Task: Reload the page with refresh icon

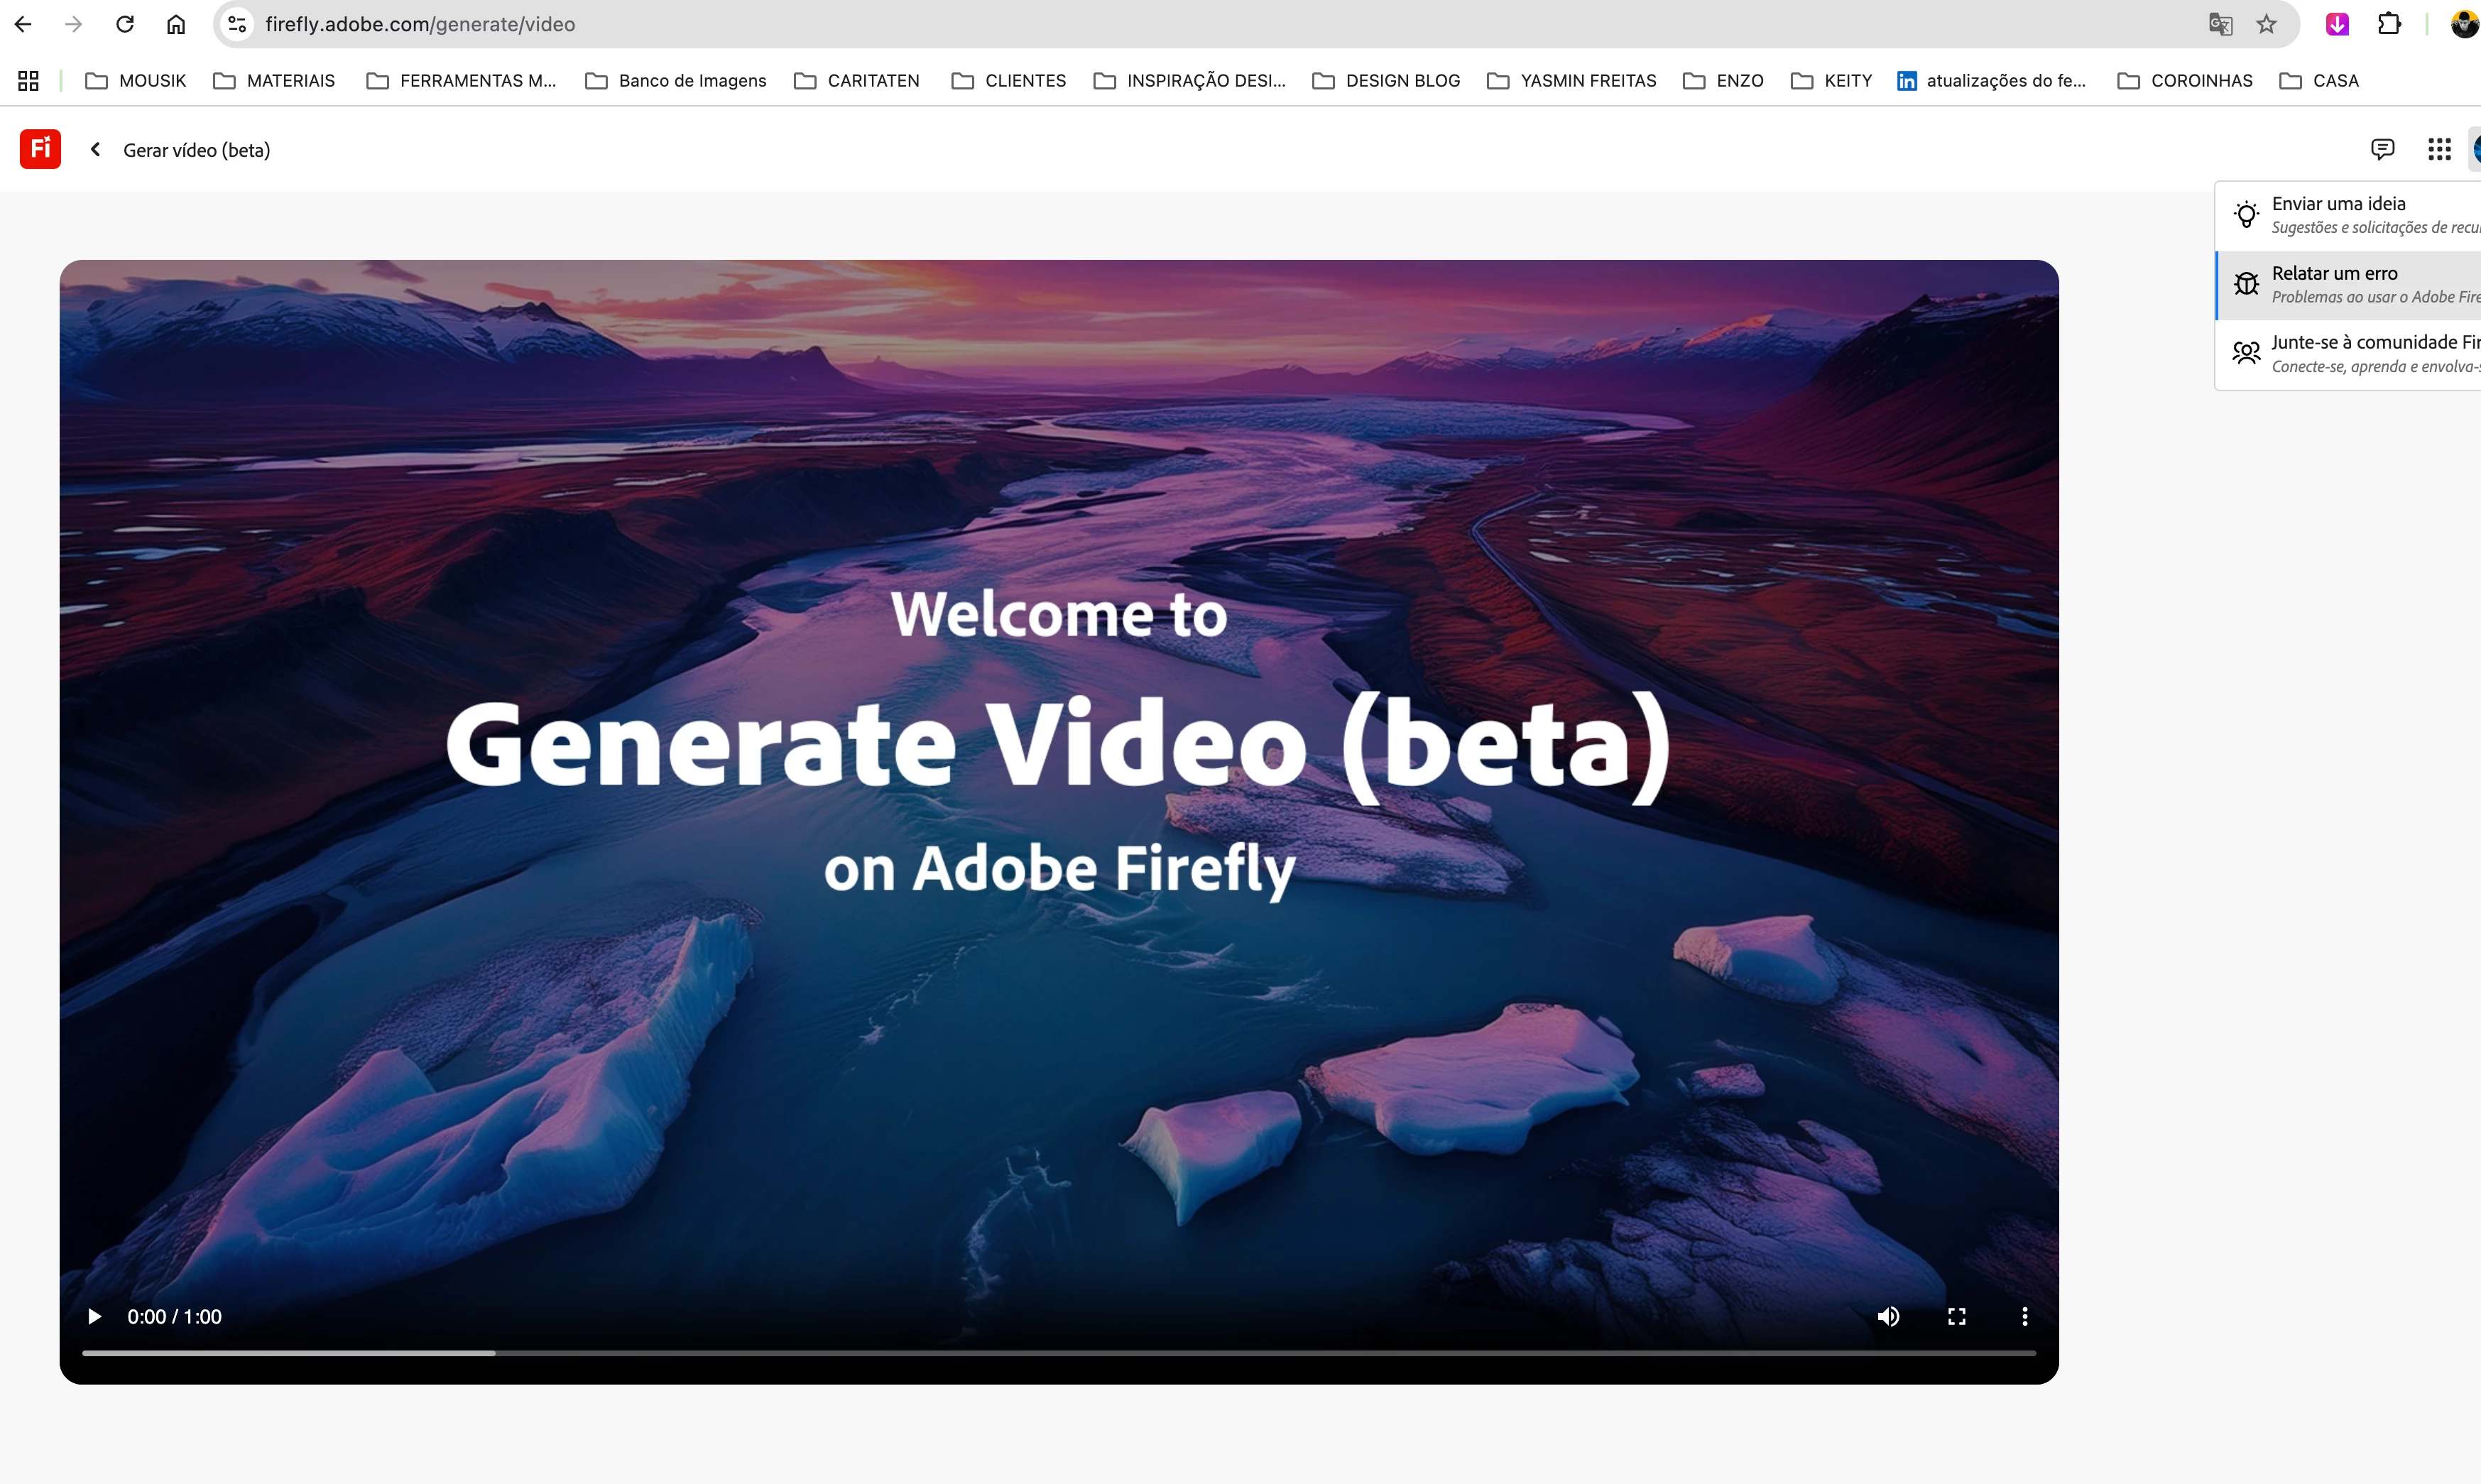Action: coord(124,24)
